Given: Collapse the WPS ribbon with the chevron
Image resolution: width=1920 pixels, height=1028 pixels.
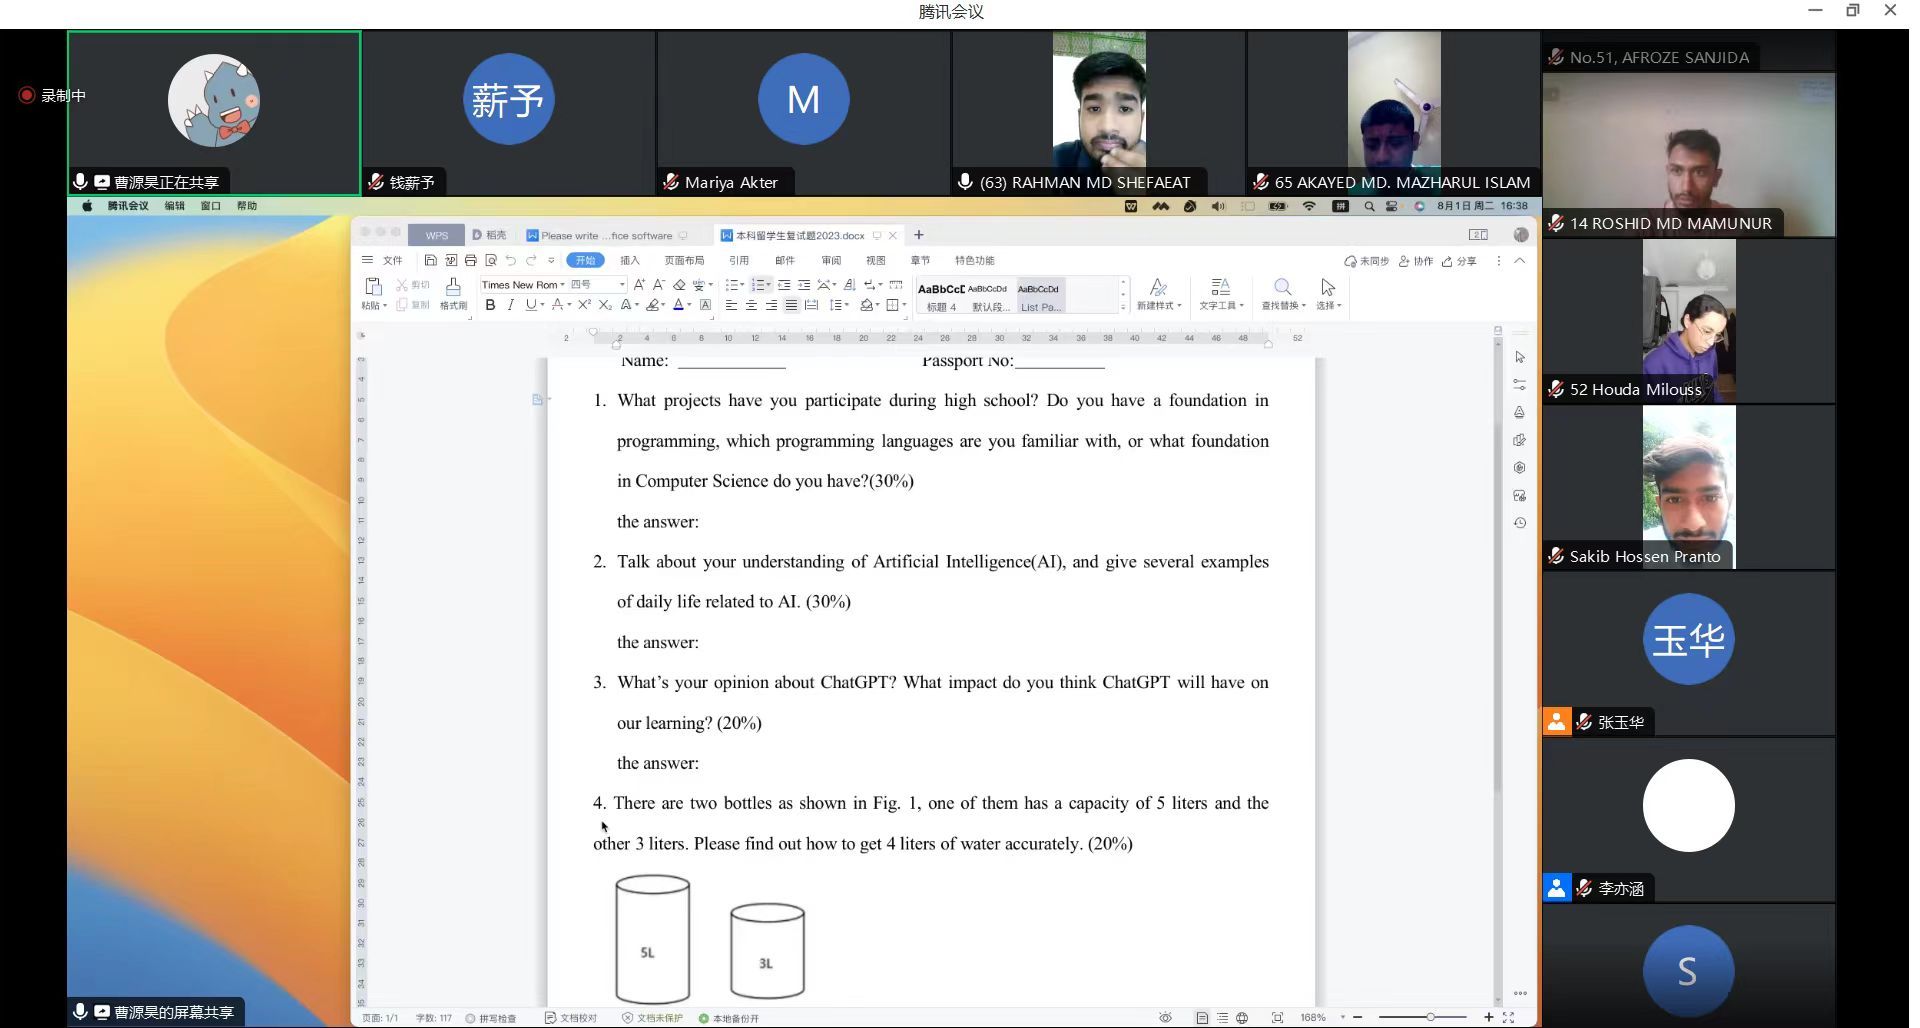Looking at the screenshot, I should (x=1519, y=261).
